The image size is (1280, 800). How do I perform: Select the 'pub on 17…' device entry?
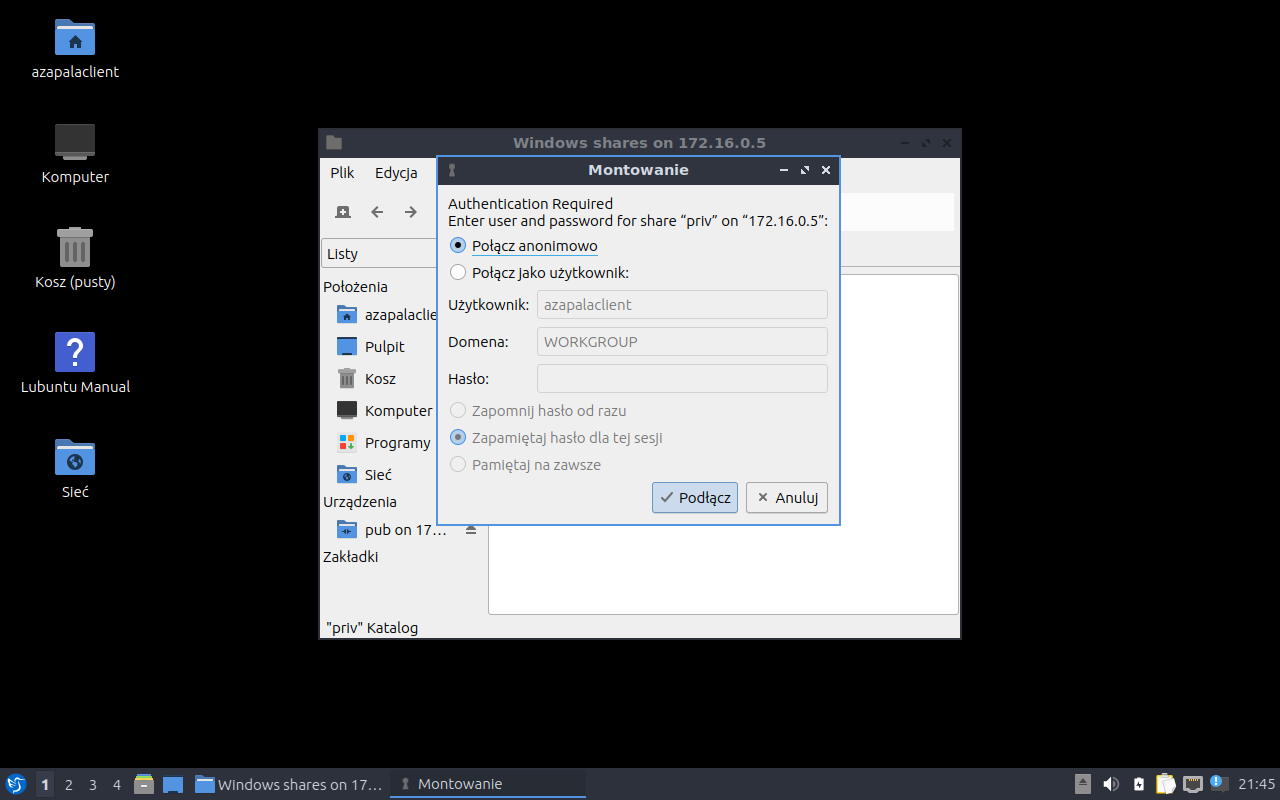pyautogui.click(x=393, y=530)
